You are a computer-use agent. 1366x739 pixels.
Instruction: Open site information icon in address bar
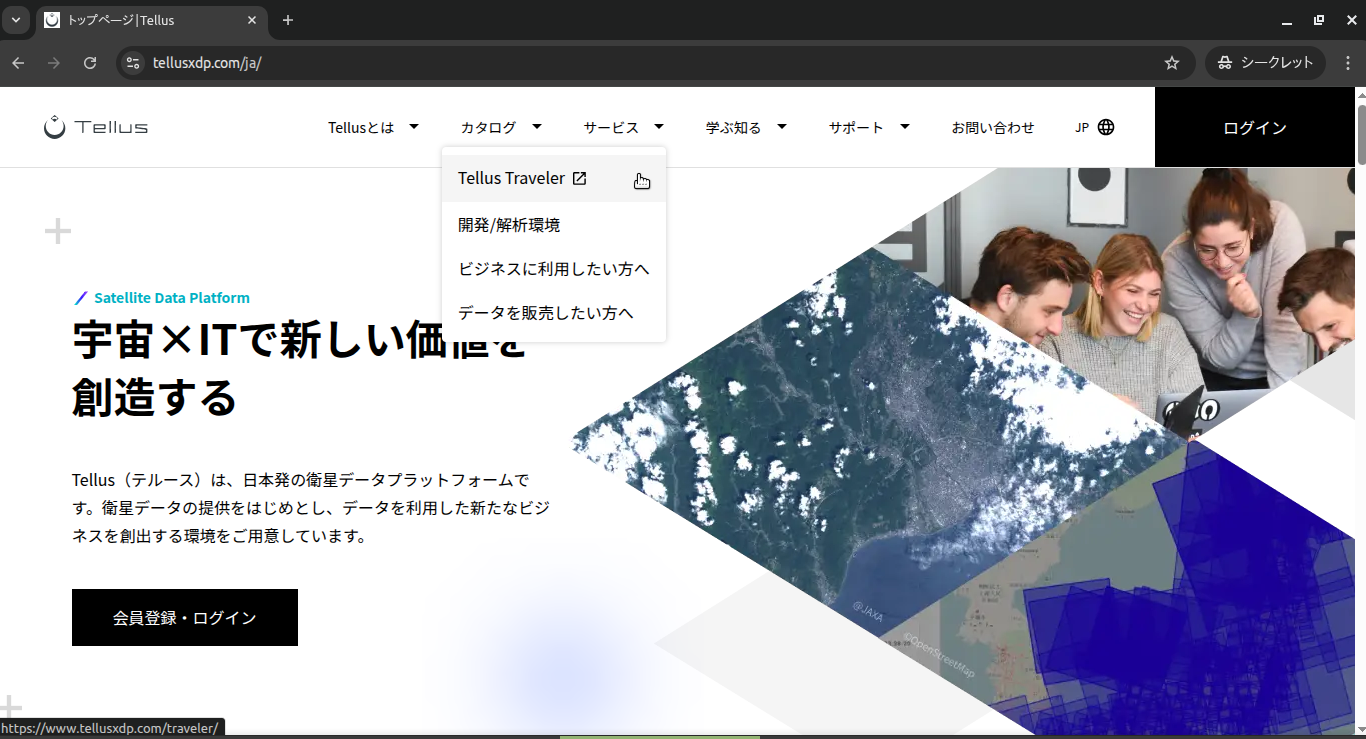(132, 63)
